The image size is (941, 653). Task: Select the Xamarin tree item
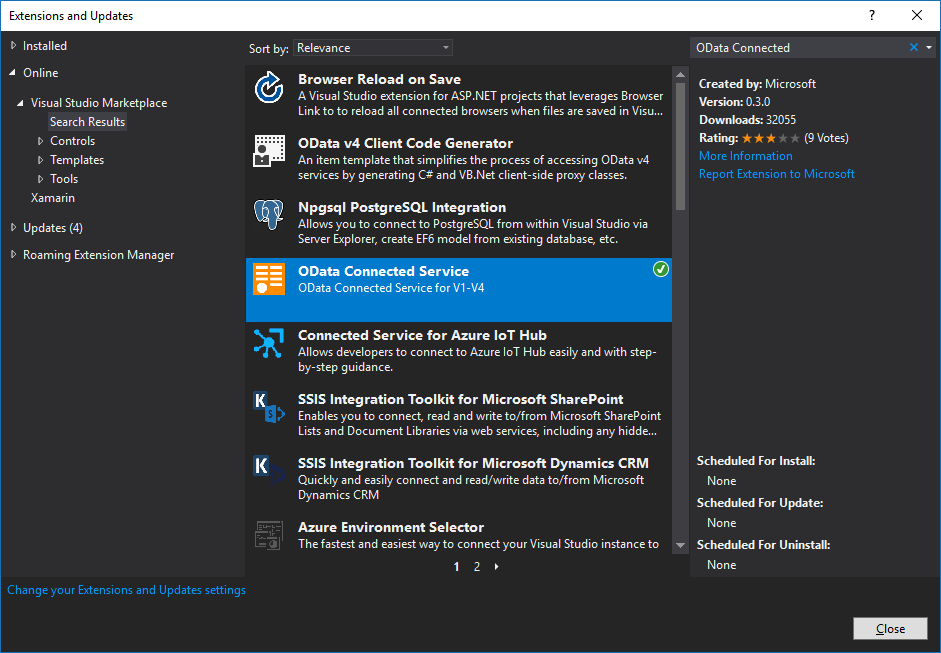[x=53, y=198]
